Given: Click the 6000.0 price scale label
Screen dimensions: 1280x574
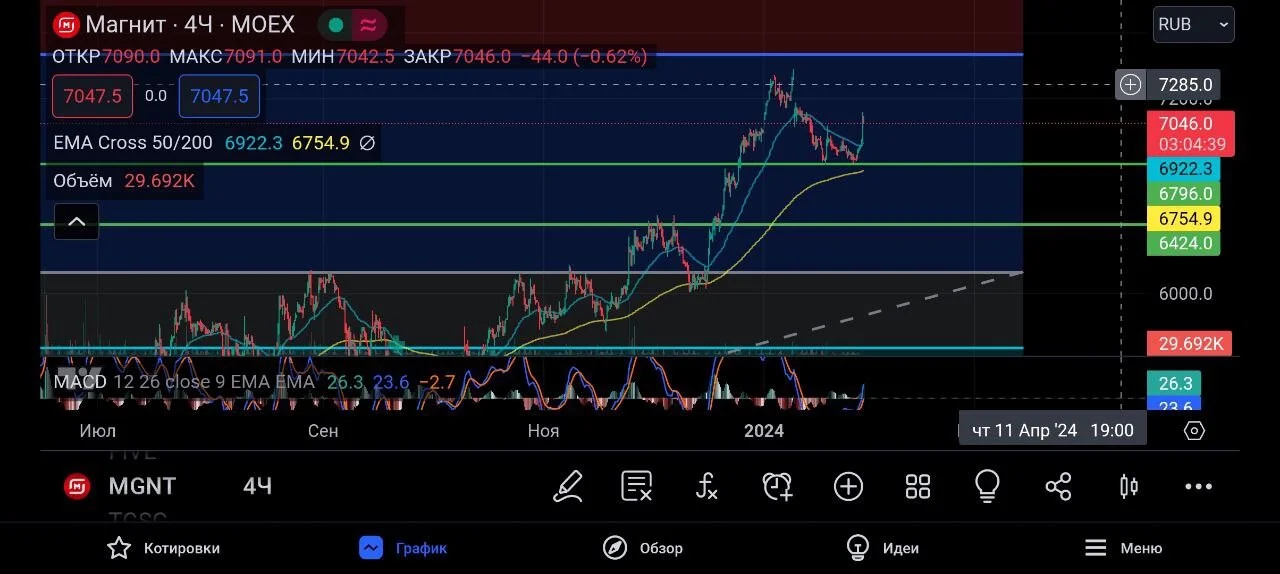Looking at the screenshot, I should 1185,294.
